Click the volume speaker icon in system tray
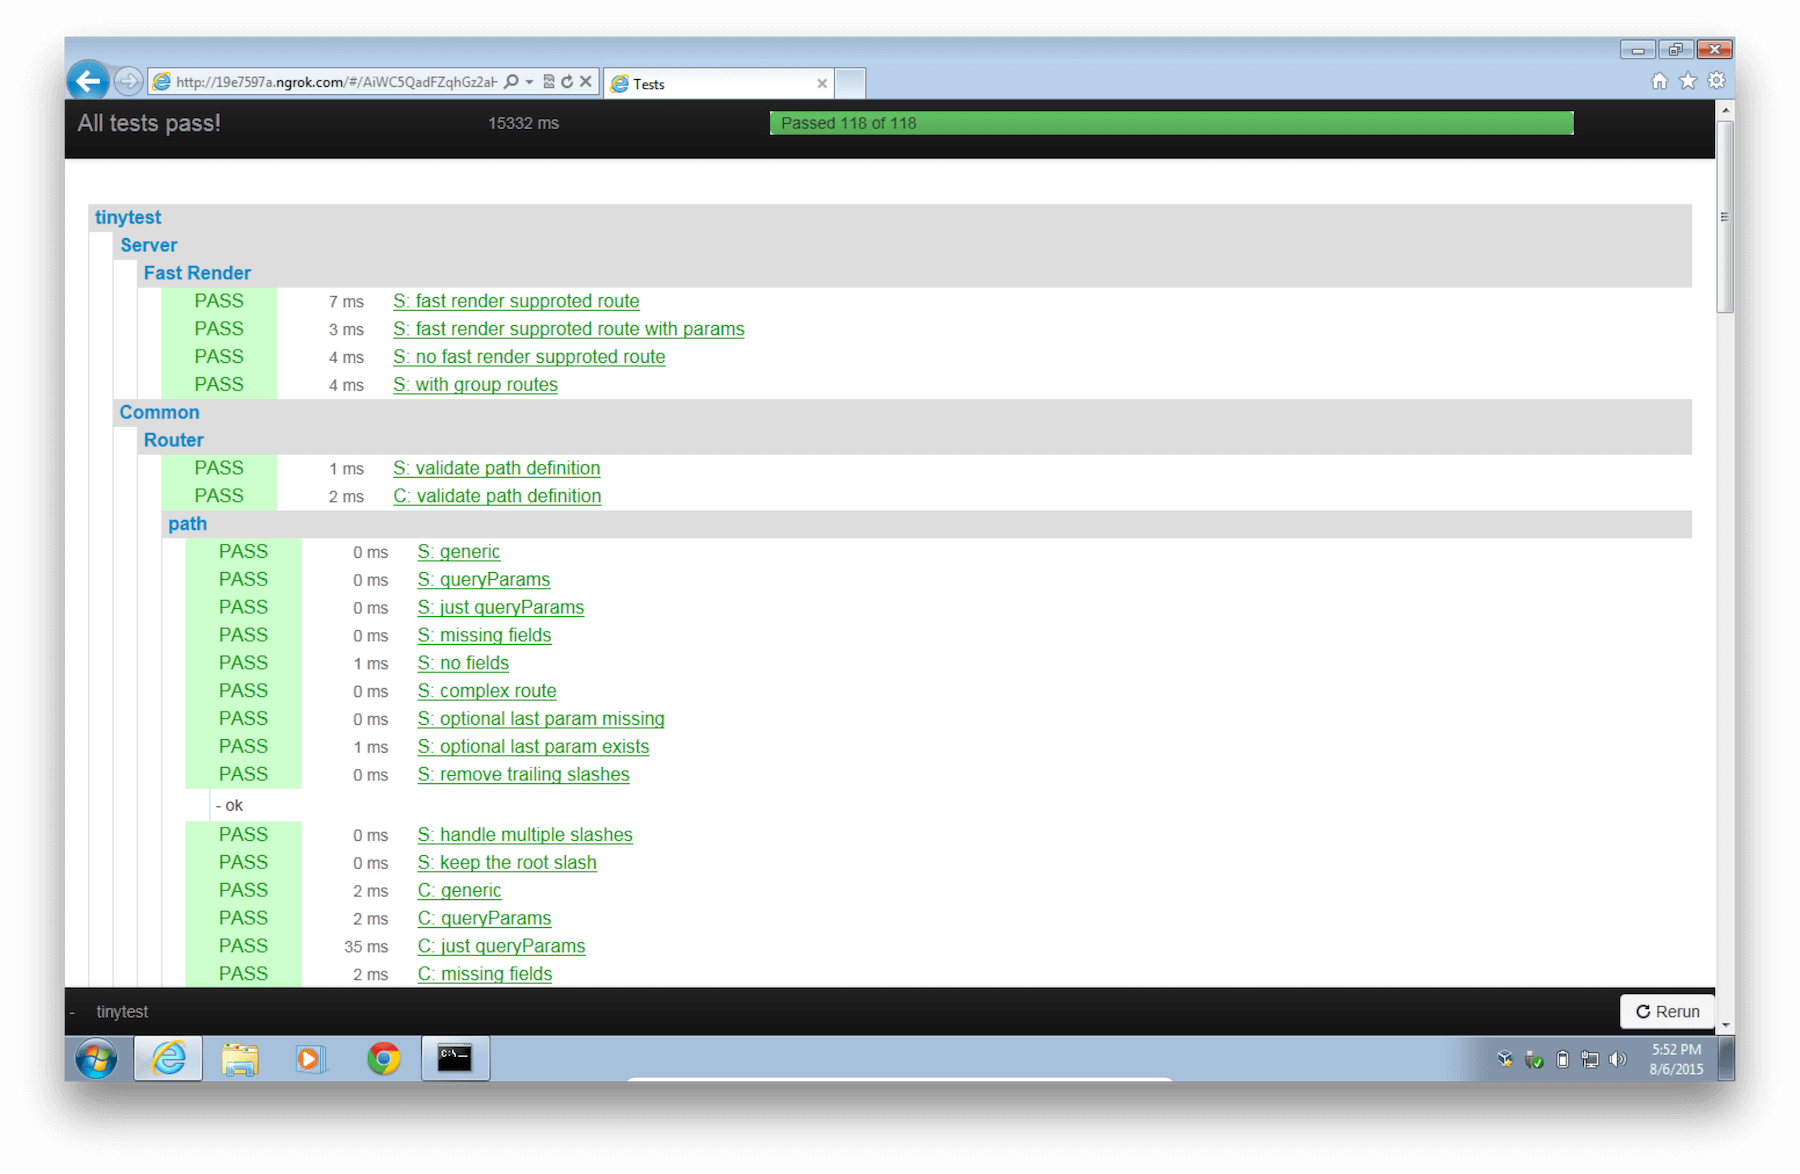Screen dimensions: 1800x1174 1618,1059
